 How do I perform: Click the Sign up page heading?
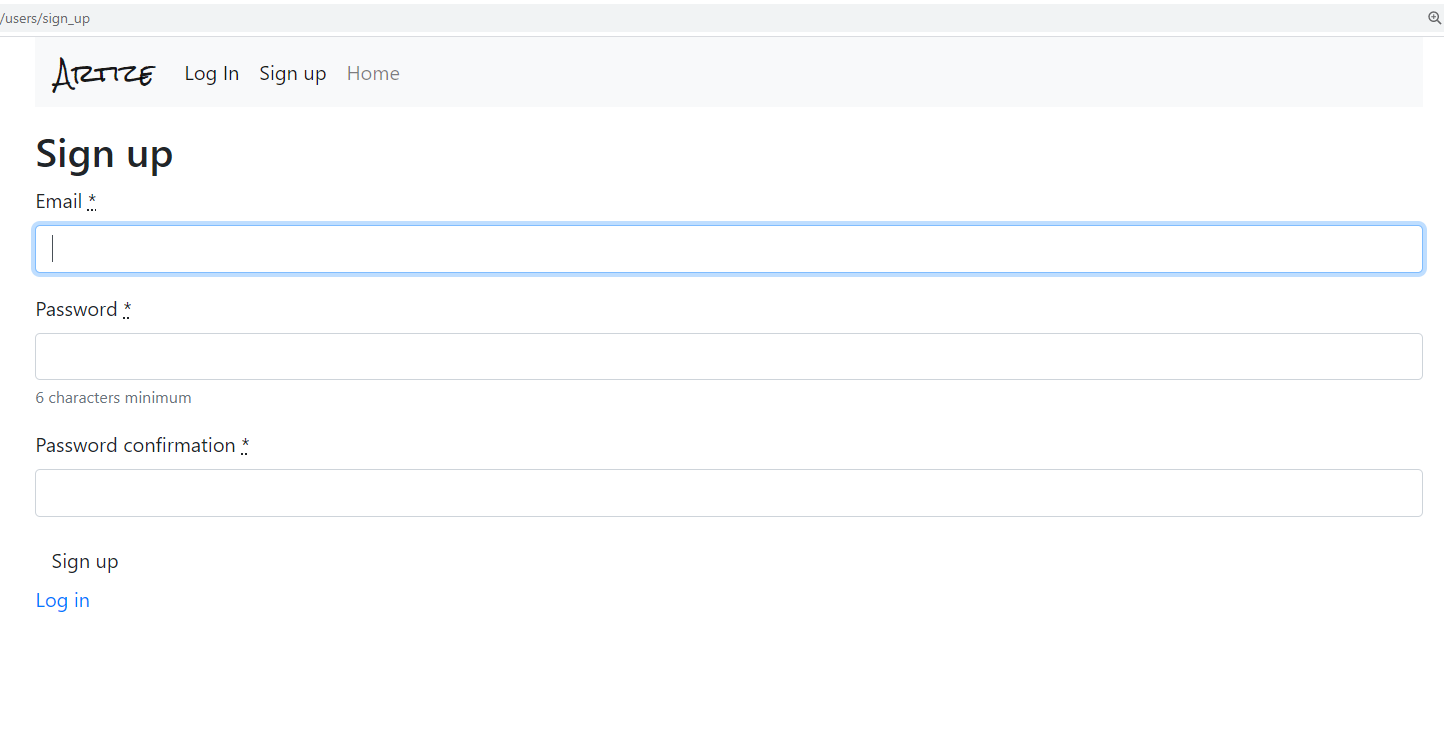click(104, 154)
